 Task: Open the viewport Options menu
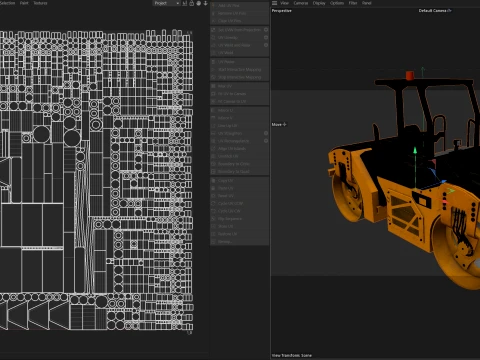point(337,3)
